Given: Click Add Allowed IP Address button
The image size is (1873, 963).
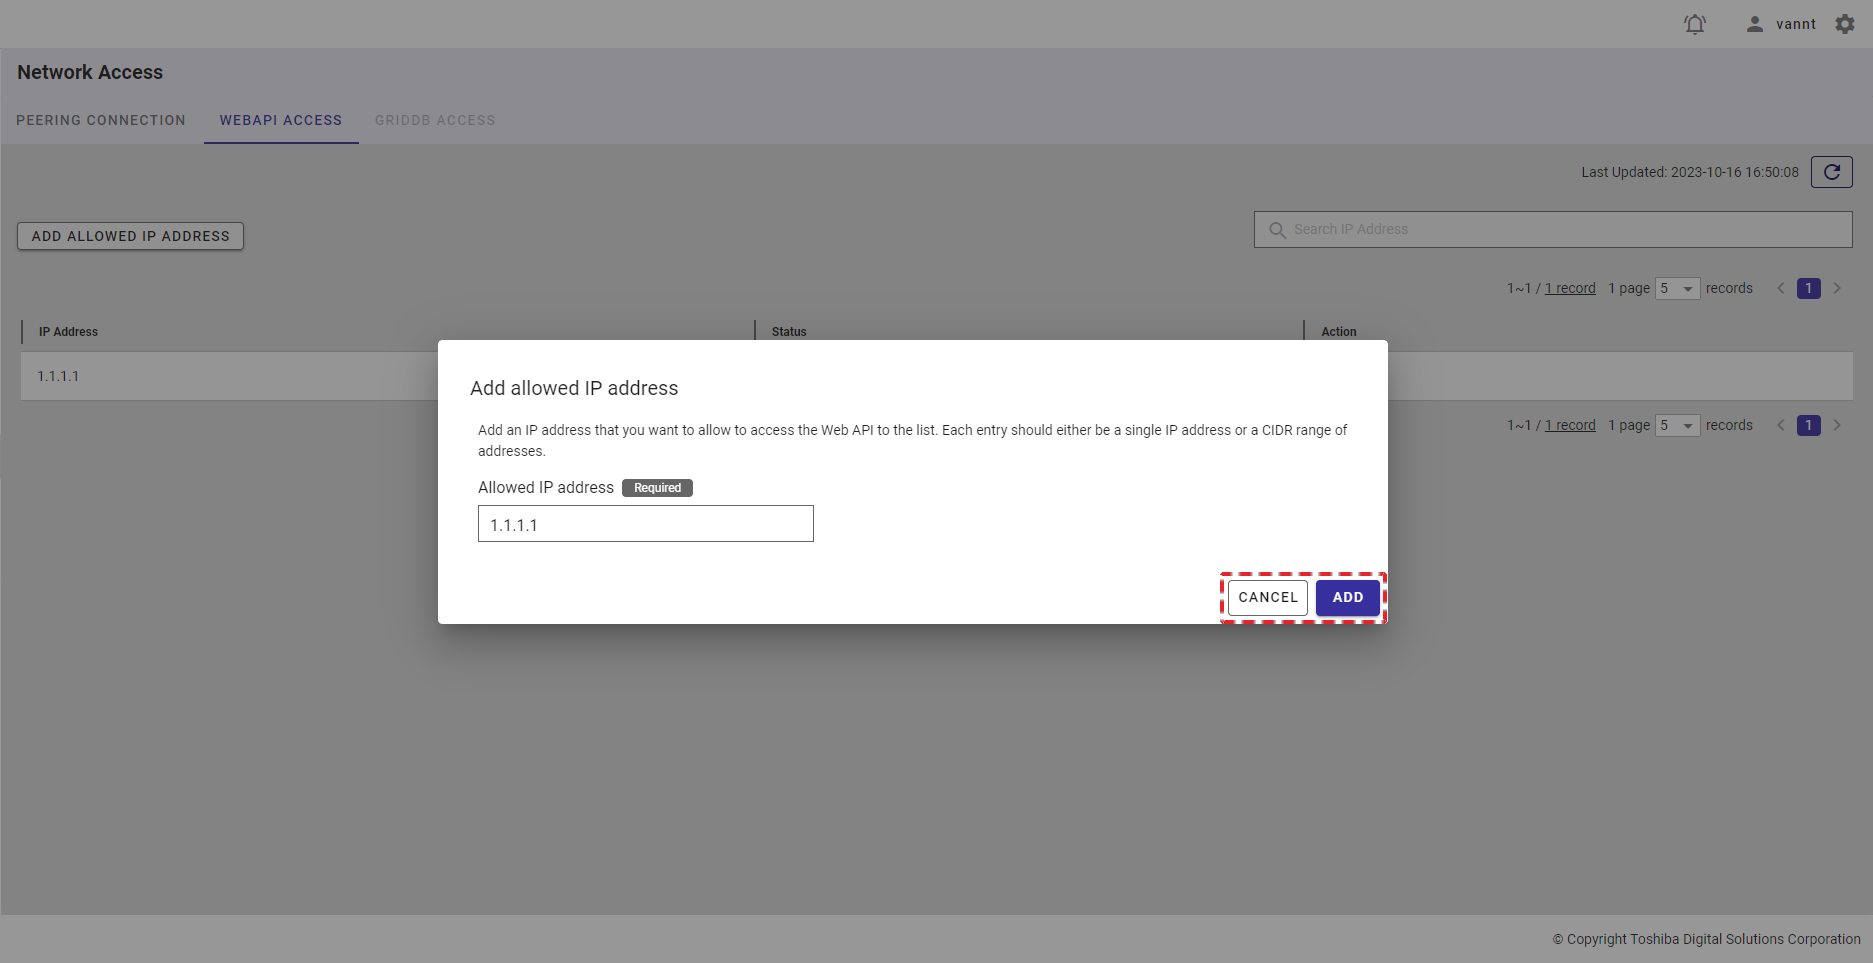Looking at the screenshot, I should [x=130, y=236].
